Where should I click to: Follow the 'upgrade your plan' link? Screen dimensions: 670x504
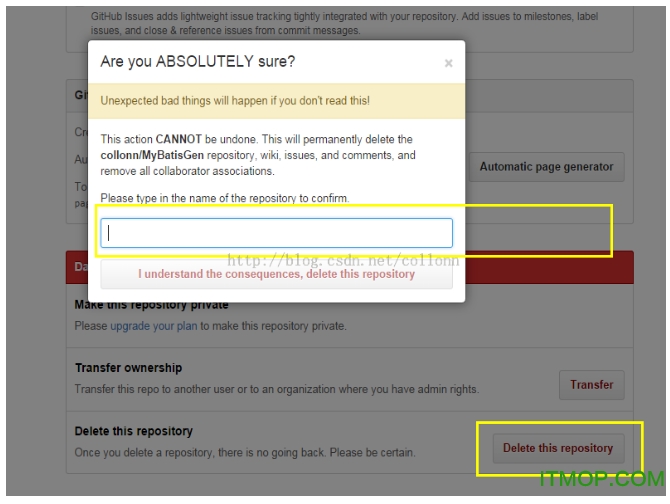pyautogui.click(x=154, y=326)
